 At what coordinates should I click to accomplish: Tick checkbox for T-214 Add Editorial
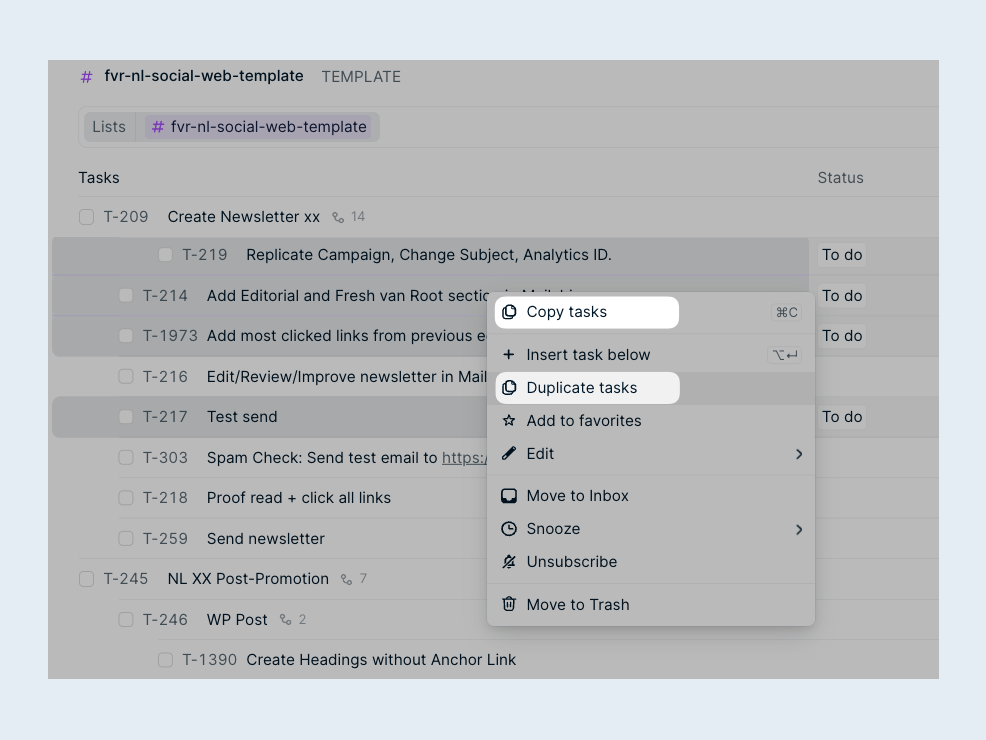click(126, 295)
